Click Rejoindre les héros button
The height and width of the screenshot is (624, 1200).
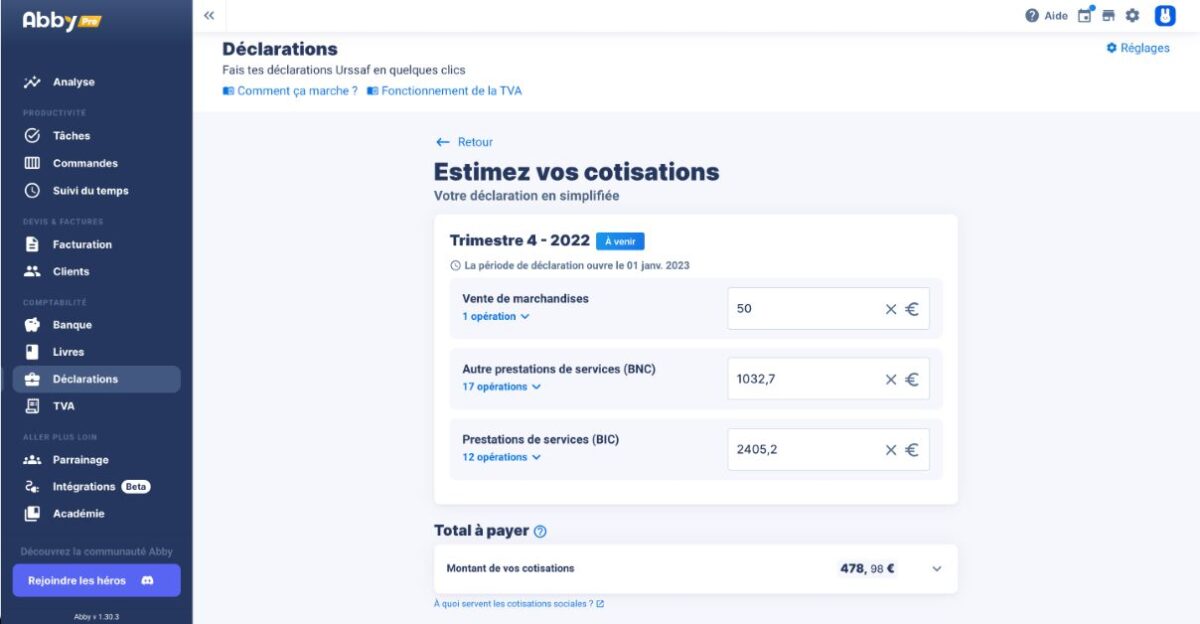(x=96, y=580)
